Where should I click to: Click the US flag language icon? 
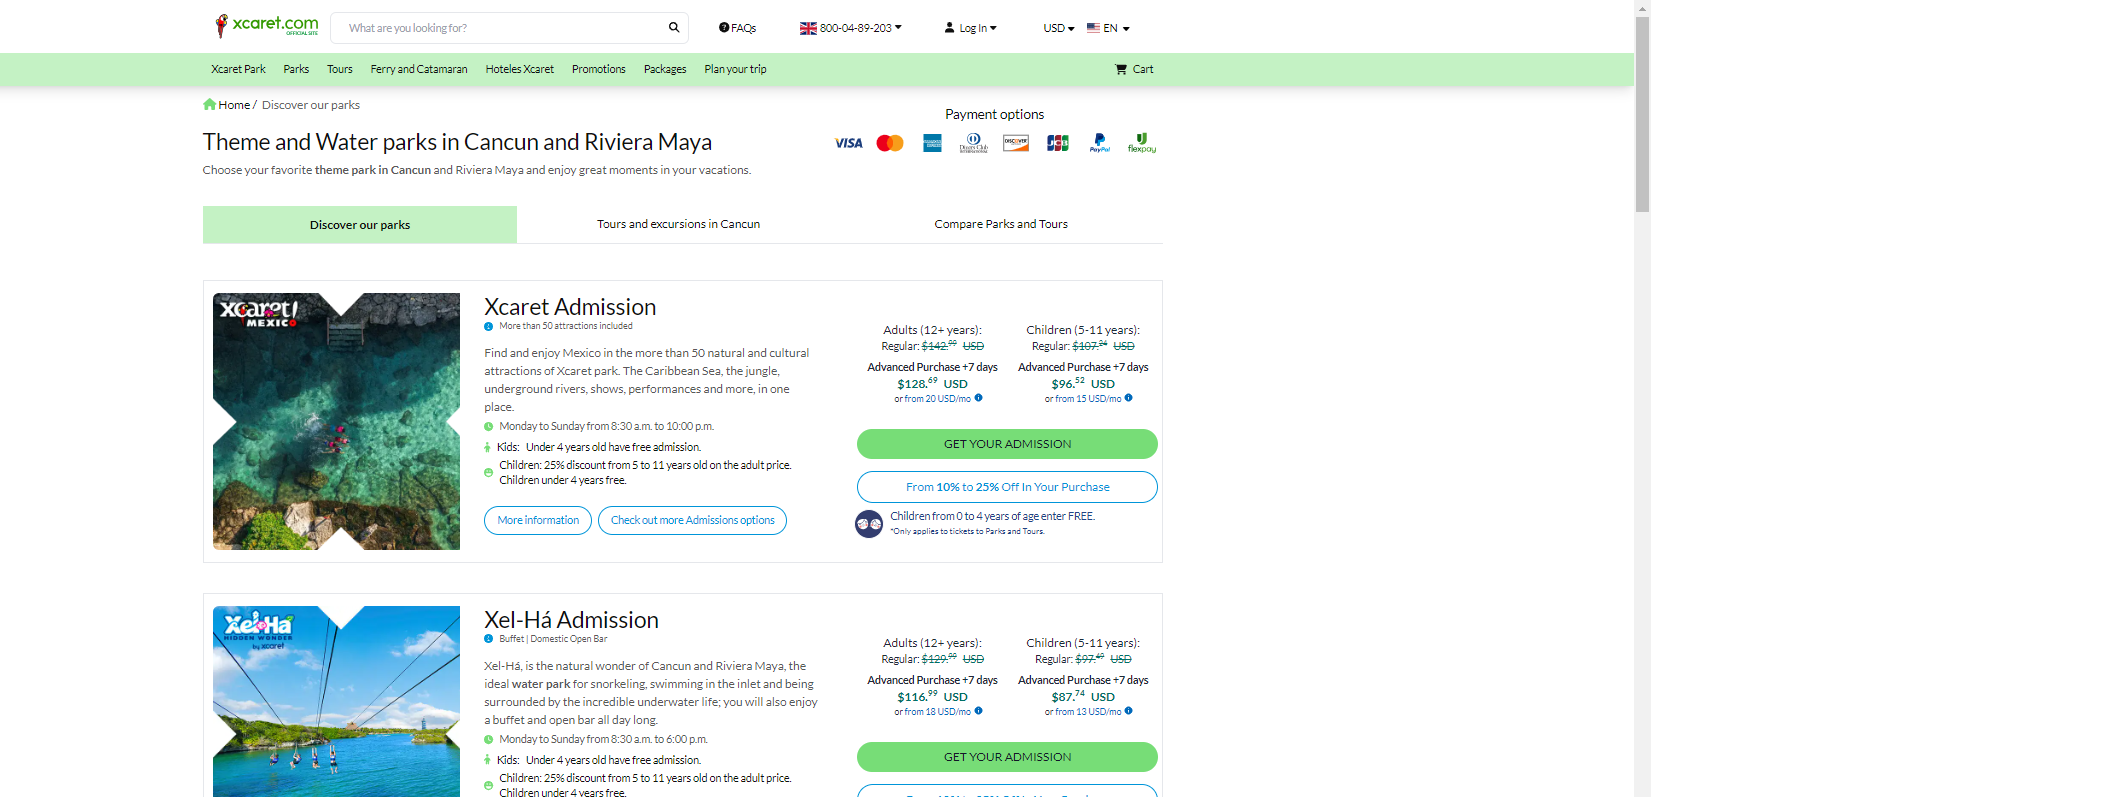click(1093, 28)
